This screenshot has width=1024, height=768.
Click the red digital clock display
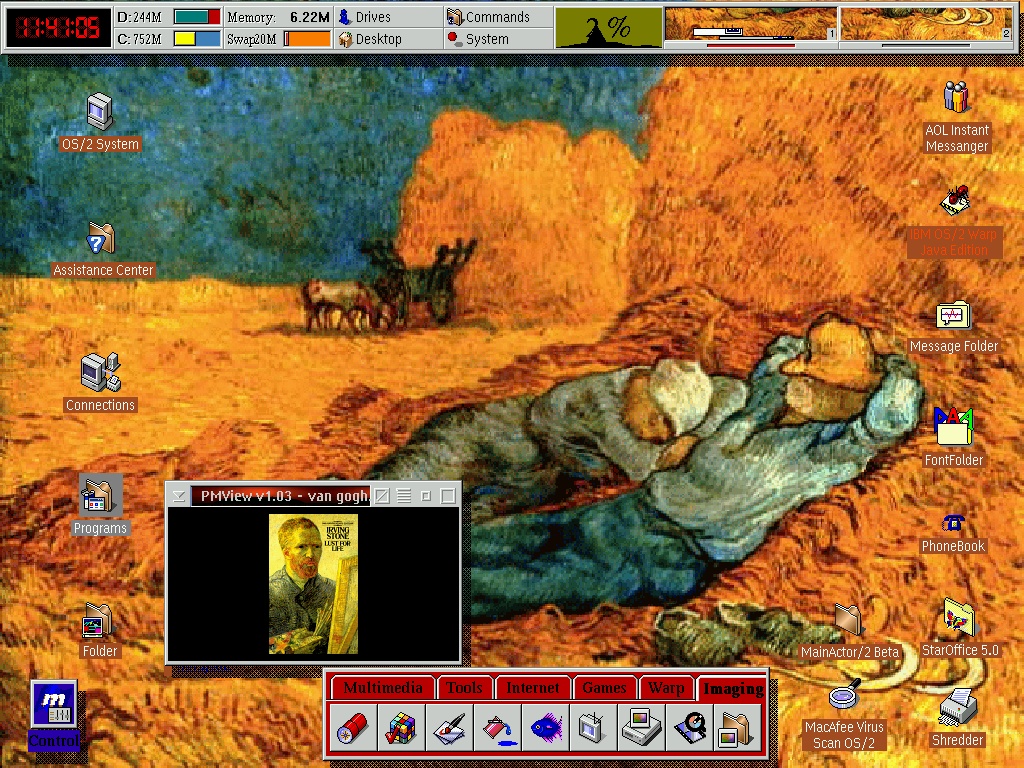tap(58, 27)
